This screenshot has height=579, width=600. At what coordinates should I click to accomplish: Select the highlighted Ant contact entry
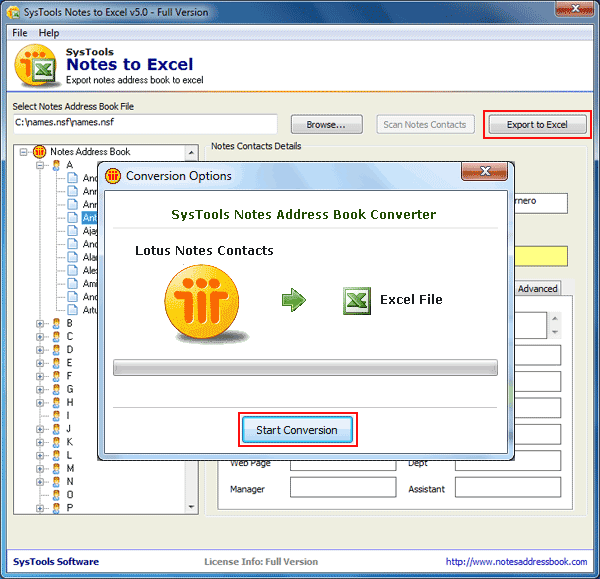click(x=90, y=218)
